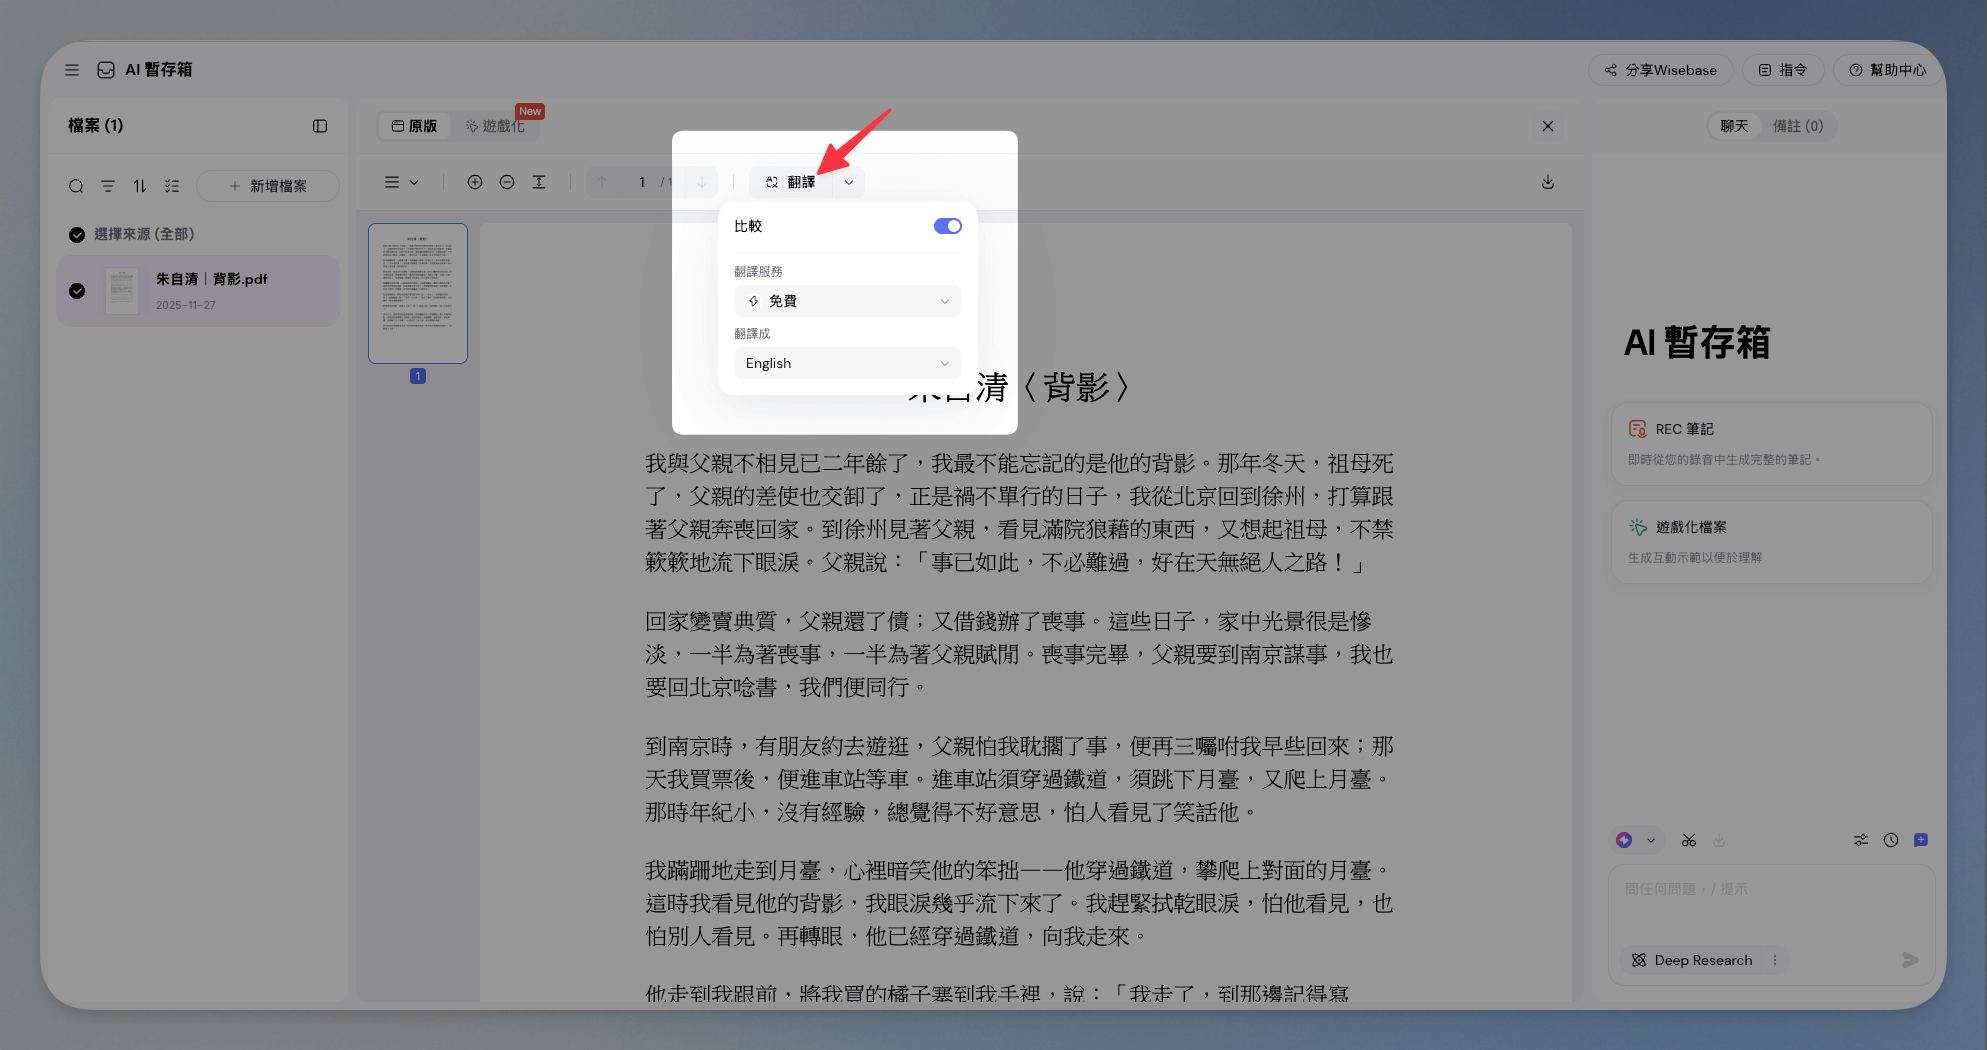Open the English target language dropdown
This screenshot has height=1050, width=1987.
tap(847, 363)
